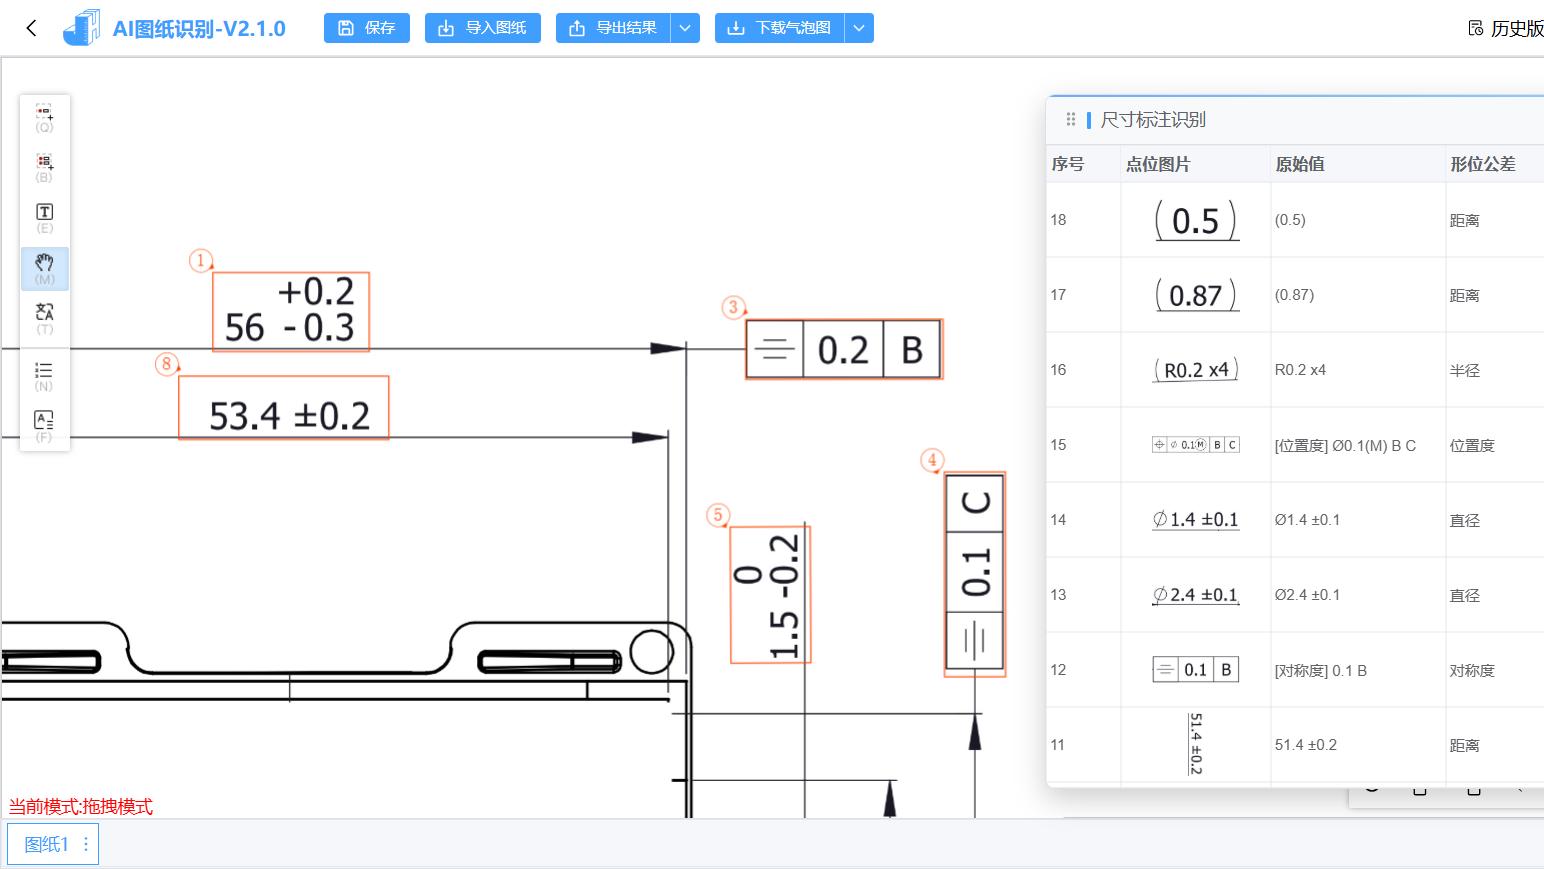Click the 保存 save button

click(367, 28)
